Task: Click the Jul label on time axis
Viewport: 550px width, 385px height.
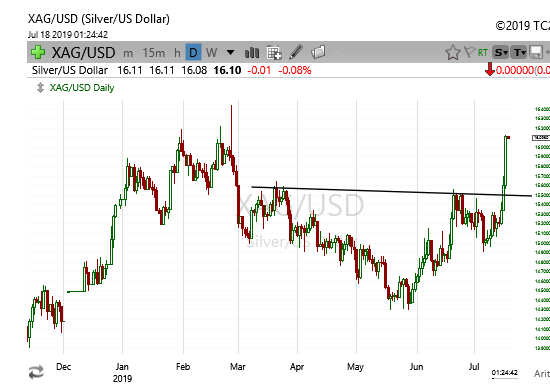Action: coord(474,367)
